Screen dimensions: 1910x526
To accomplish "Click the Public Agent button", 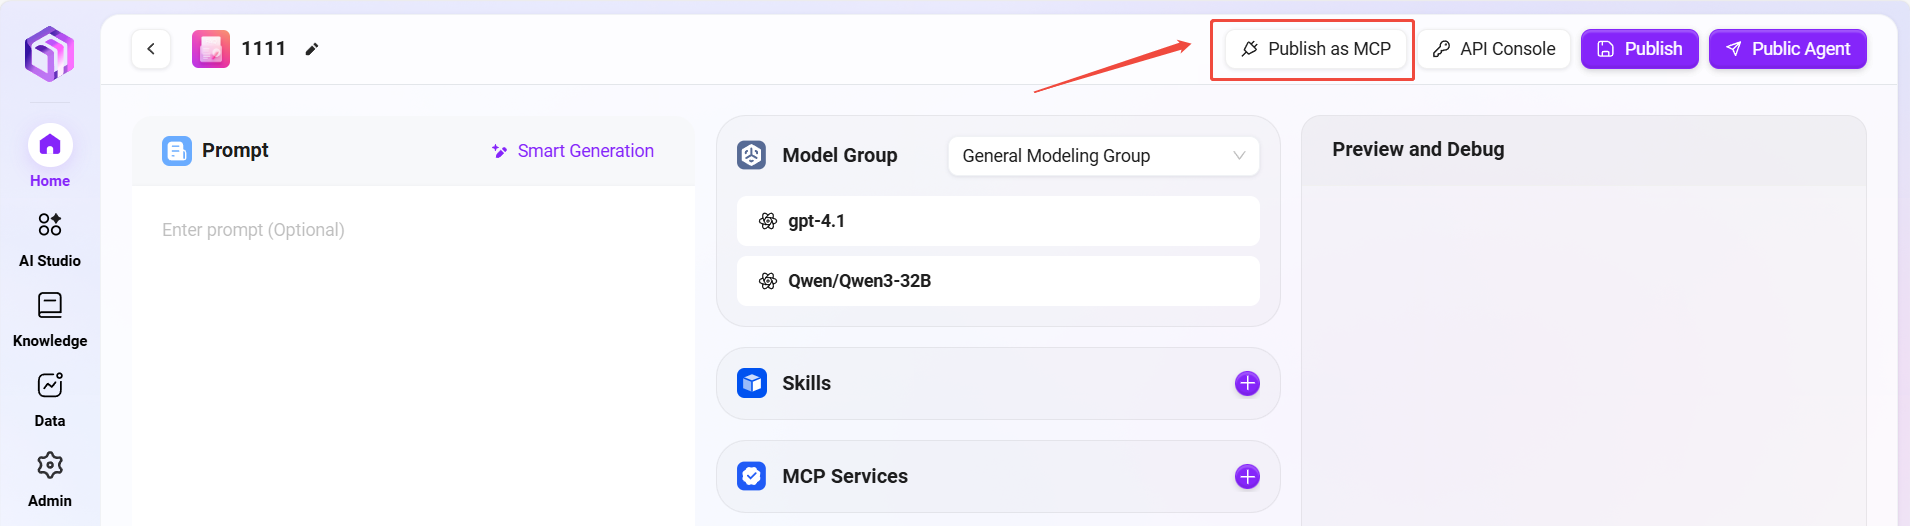I will pos(1787,49).
